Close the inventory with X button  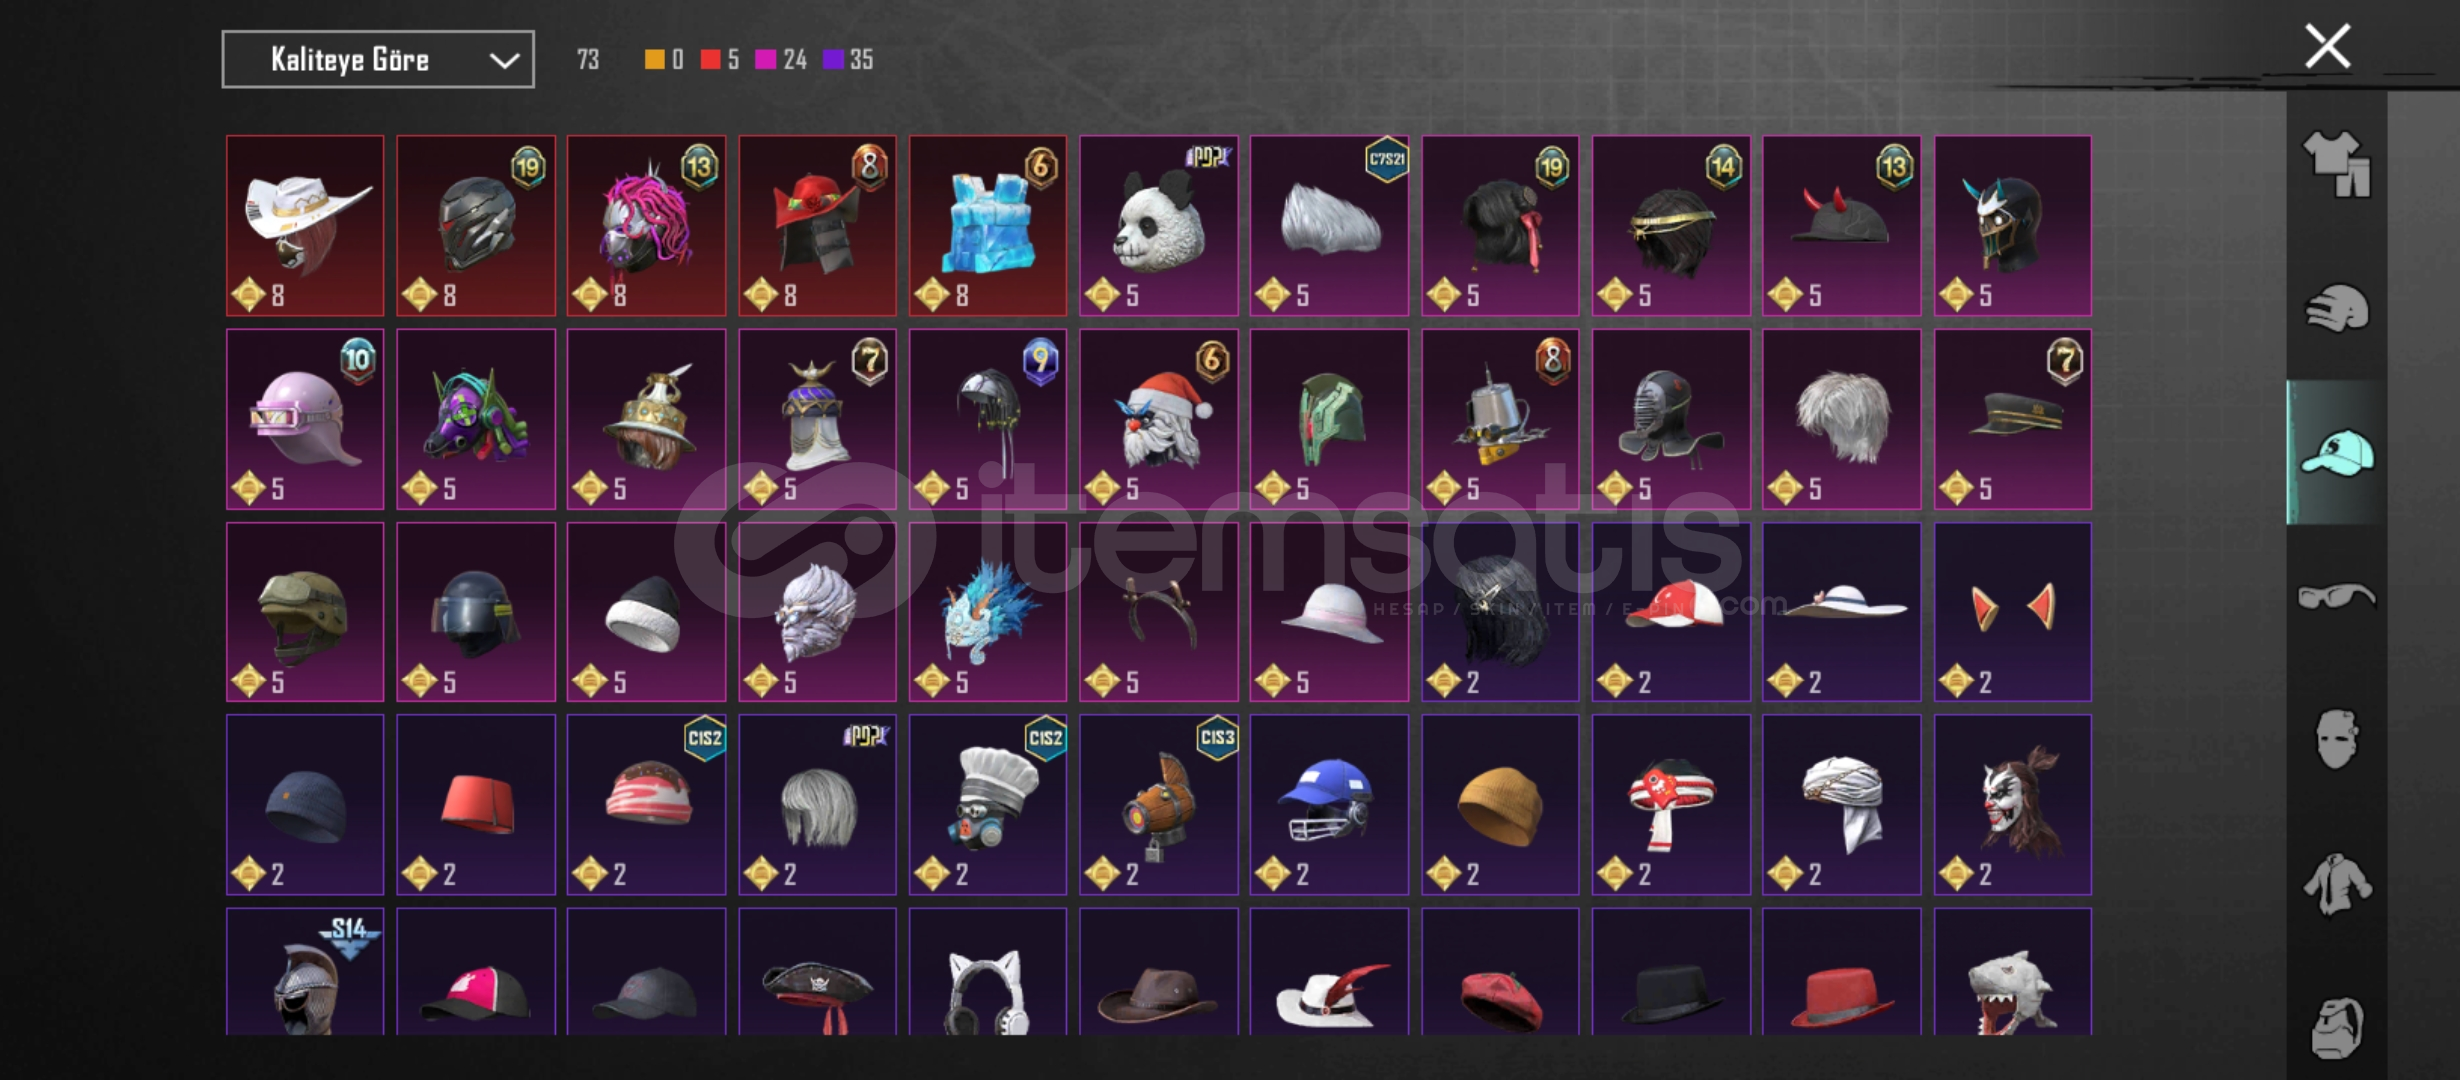(x=2328, y=46)
